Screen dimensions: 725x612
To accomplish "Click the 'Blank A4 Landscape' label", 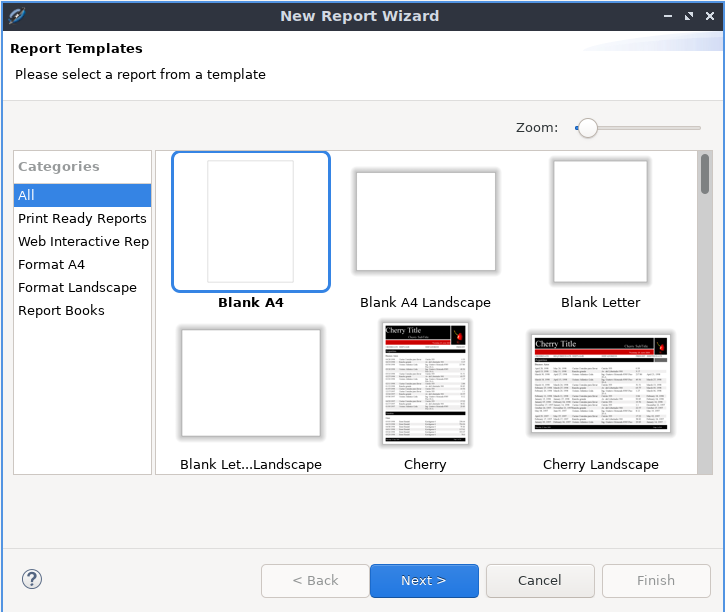I will click(425, 302).
